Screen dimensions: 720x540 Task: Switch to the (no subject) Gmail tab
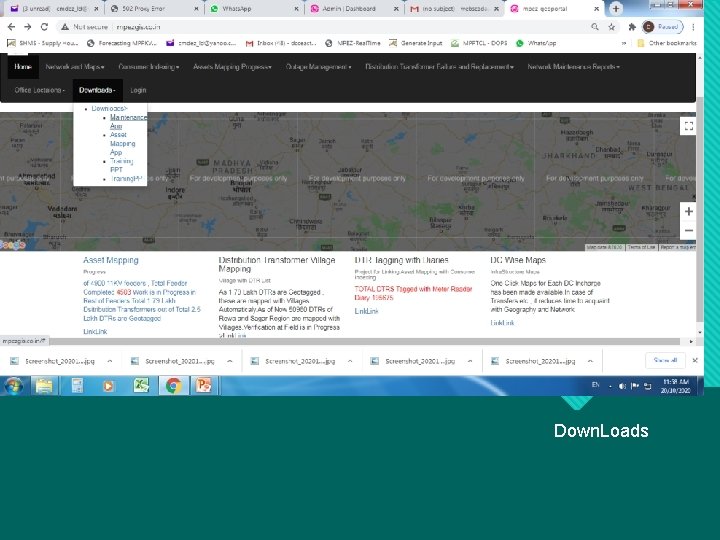pos(454,8)
